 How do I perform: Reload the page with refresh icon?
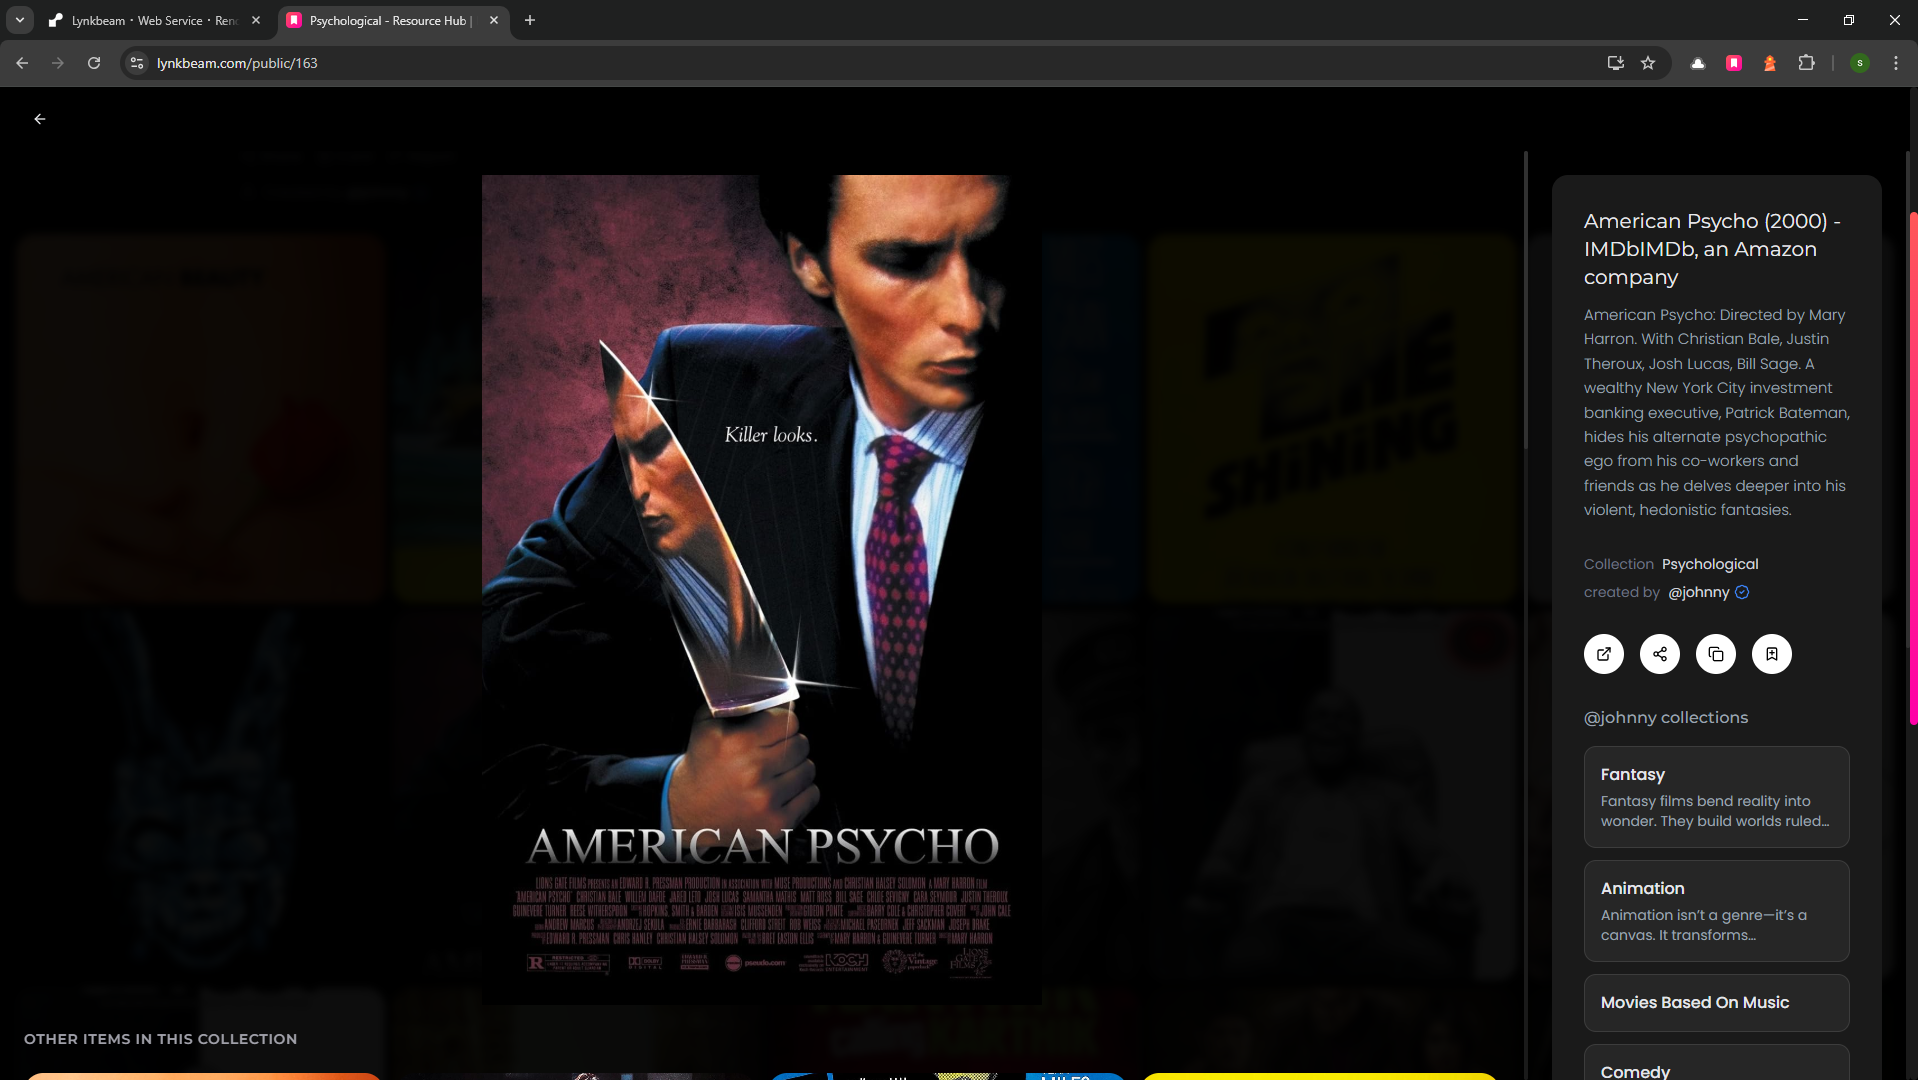[94, 63]
